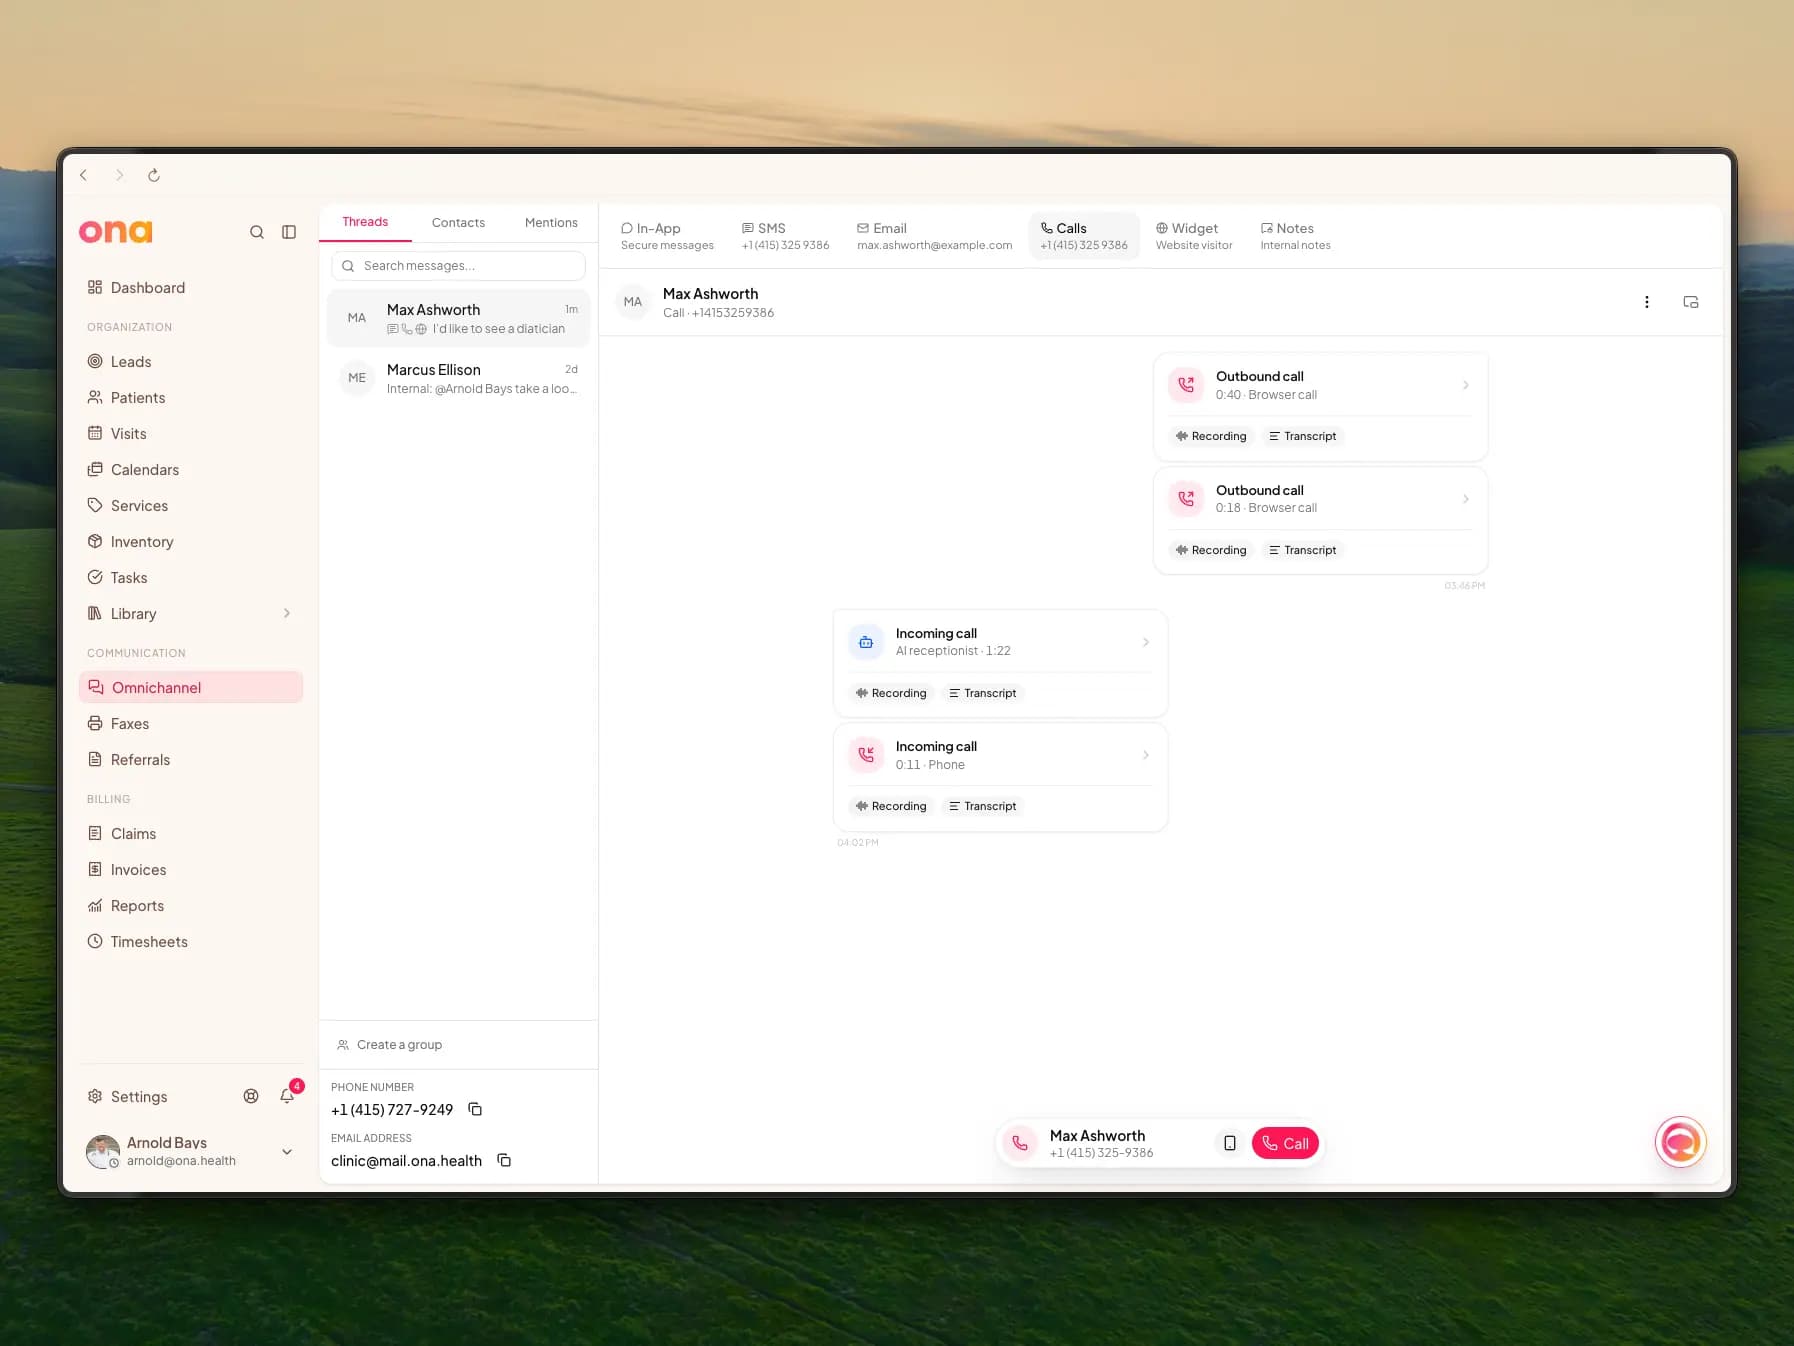Click the help lifebuoy icon near Settings
Viewport: 1794px width, 1346px height.
(251, 1096)
